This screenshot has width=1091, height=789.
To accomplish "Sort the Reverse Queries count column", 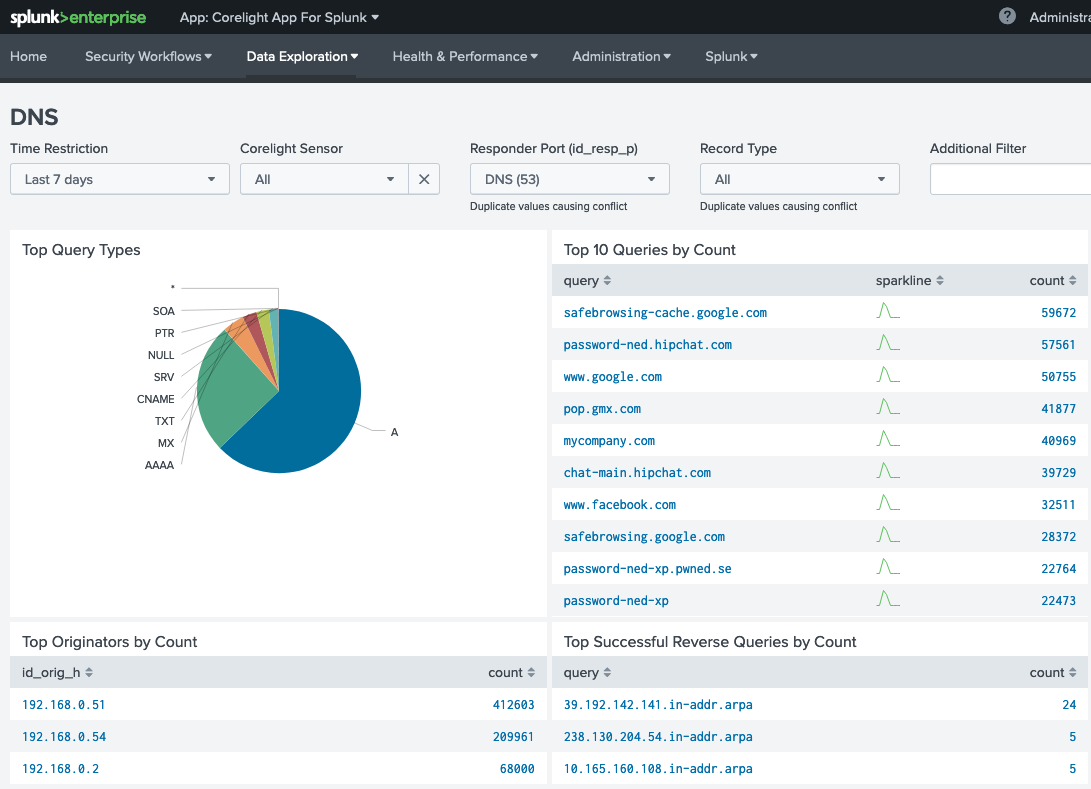I will point(1052,672).
